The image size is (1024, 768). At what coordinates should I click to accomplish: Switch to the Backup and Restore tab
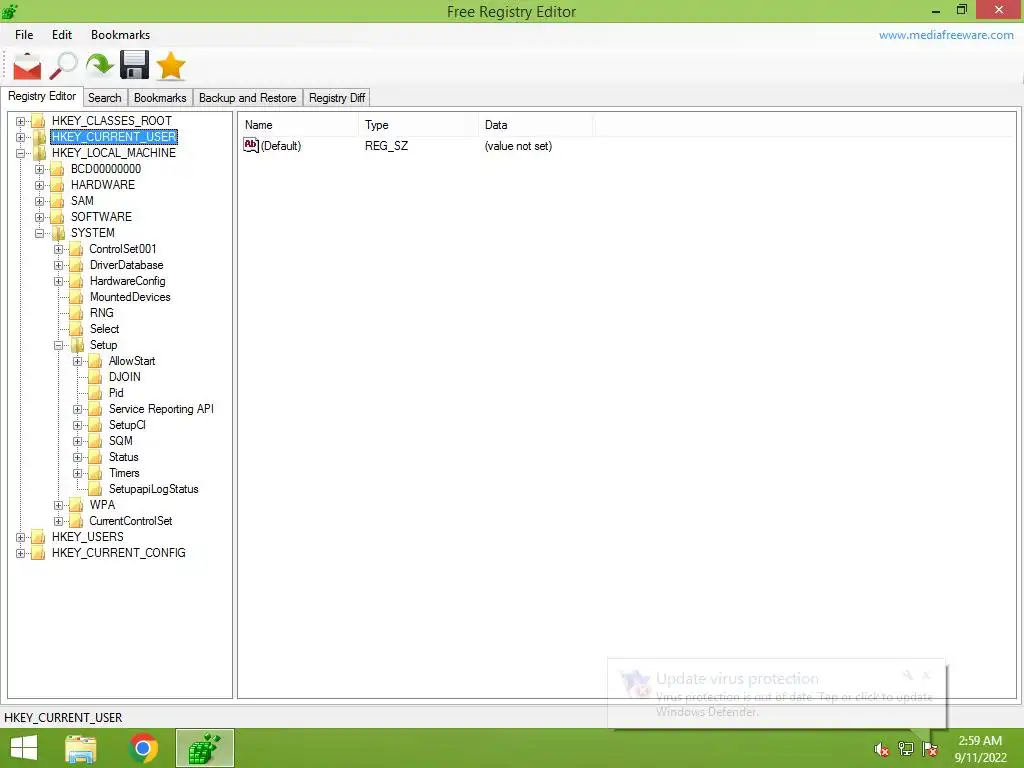(x=248, y=97)
